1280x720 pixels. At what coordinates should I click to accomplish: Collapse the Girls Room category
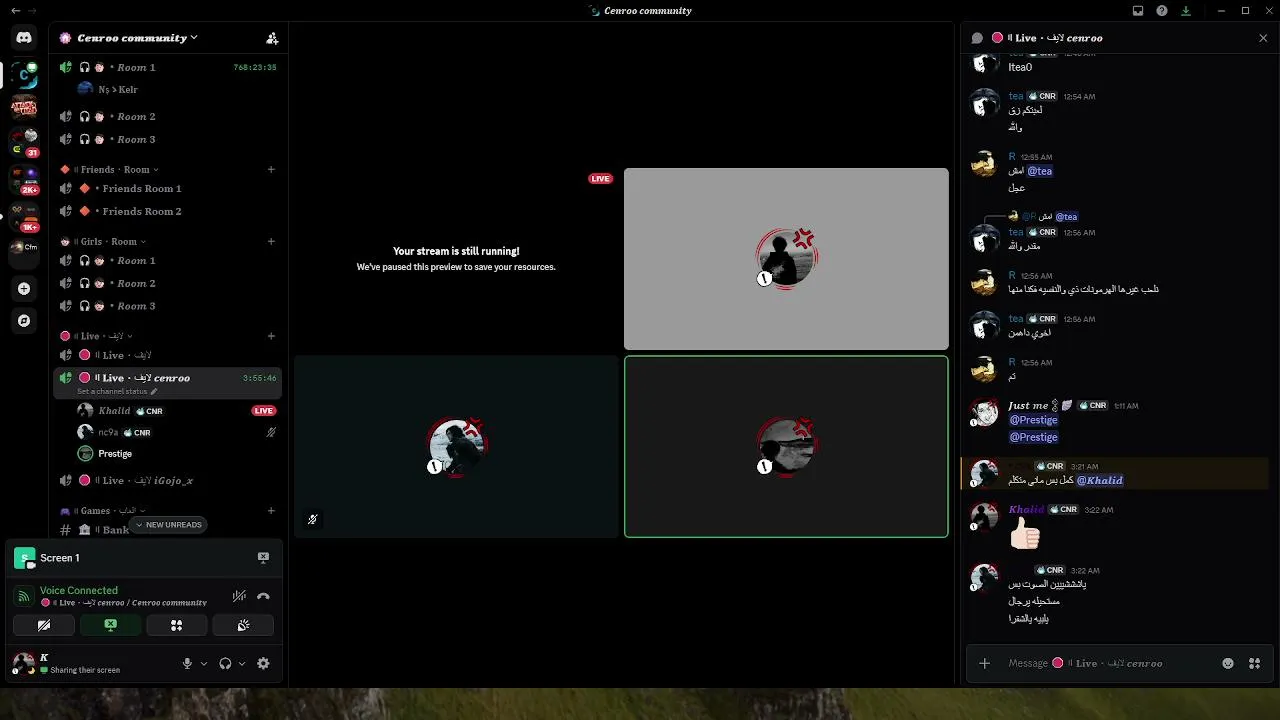click(x=104, y=241)
